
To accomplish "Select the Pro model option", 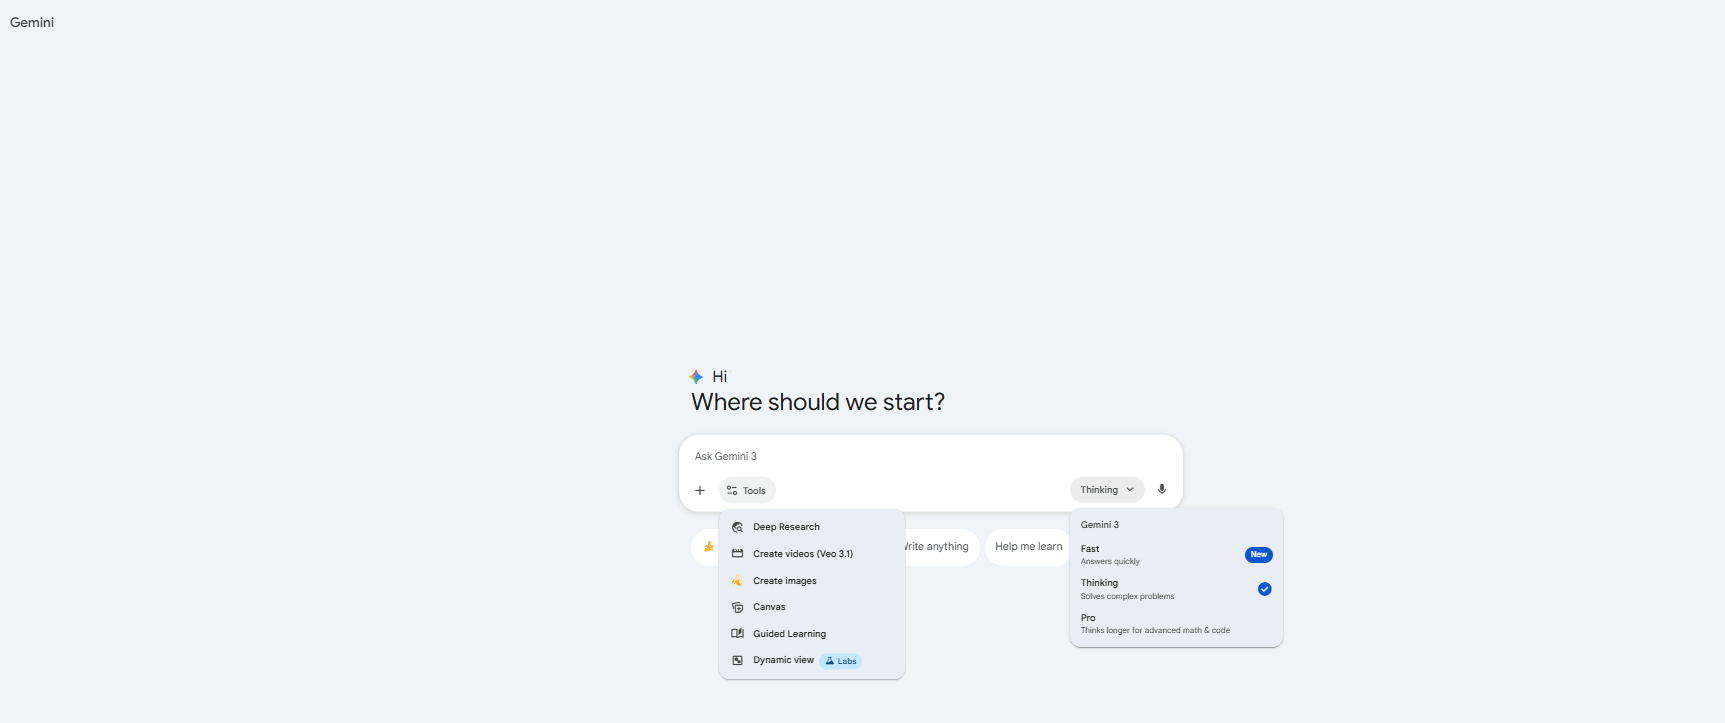I will (1176, 624).
